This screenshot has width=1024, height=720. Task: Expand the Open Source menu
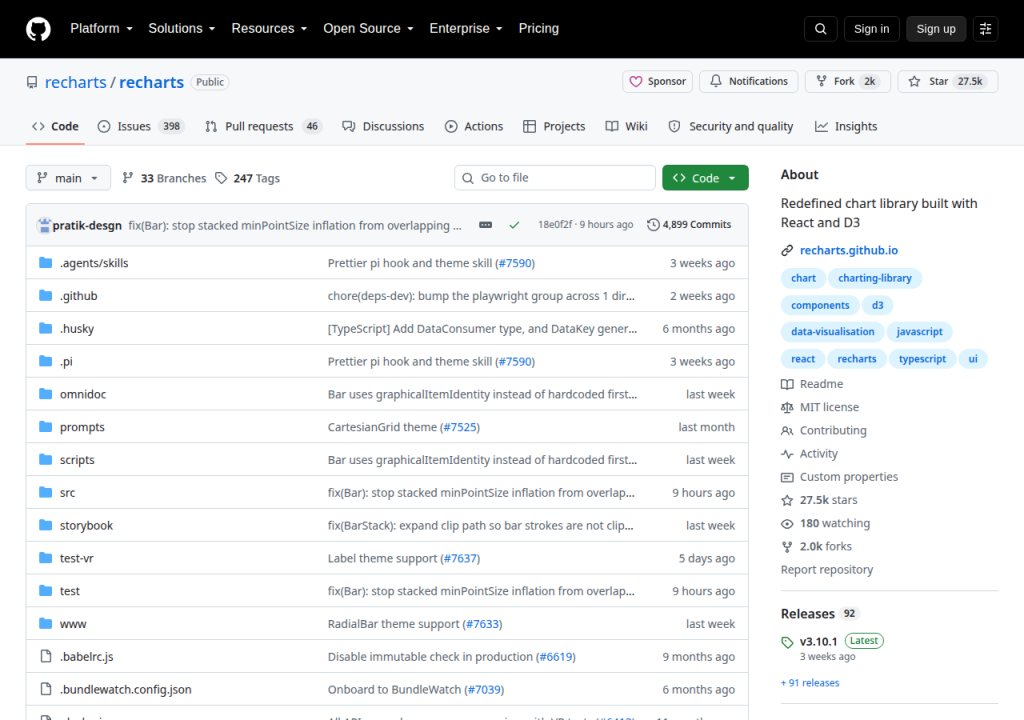coord(368,29)
